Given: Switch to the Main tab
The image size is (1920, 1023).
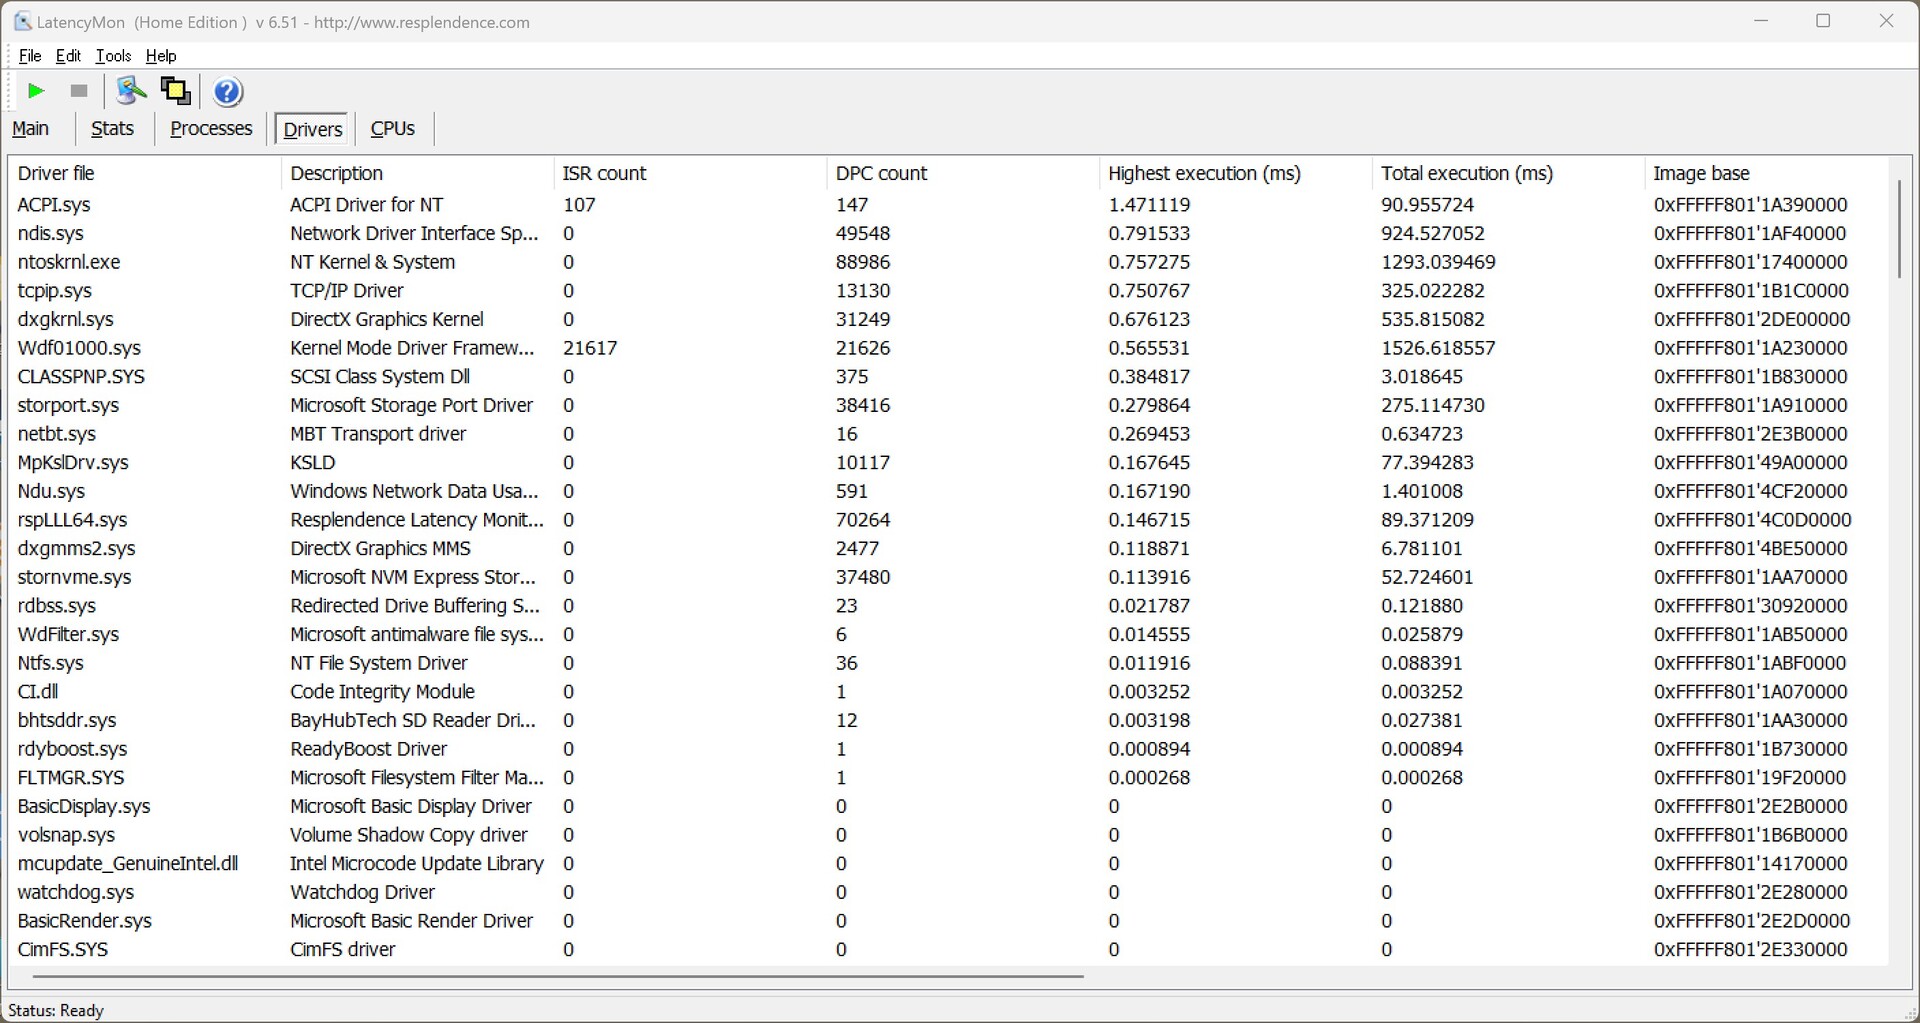Looking at the screenshot, I should click(31, 129).
